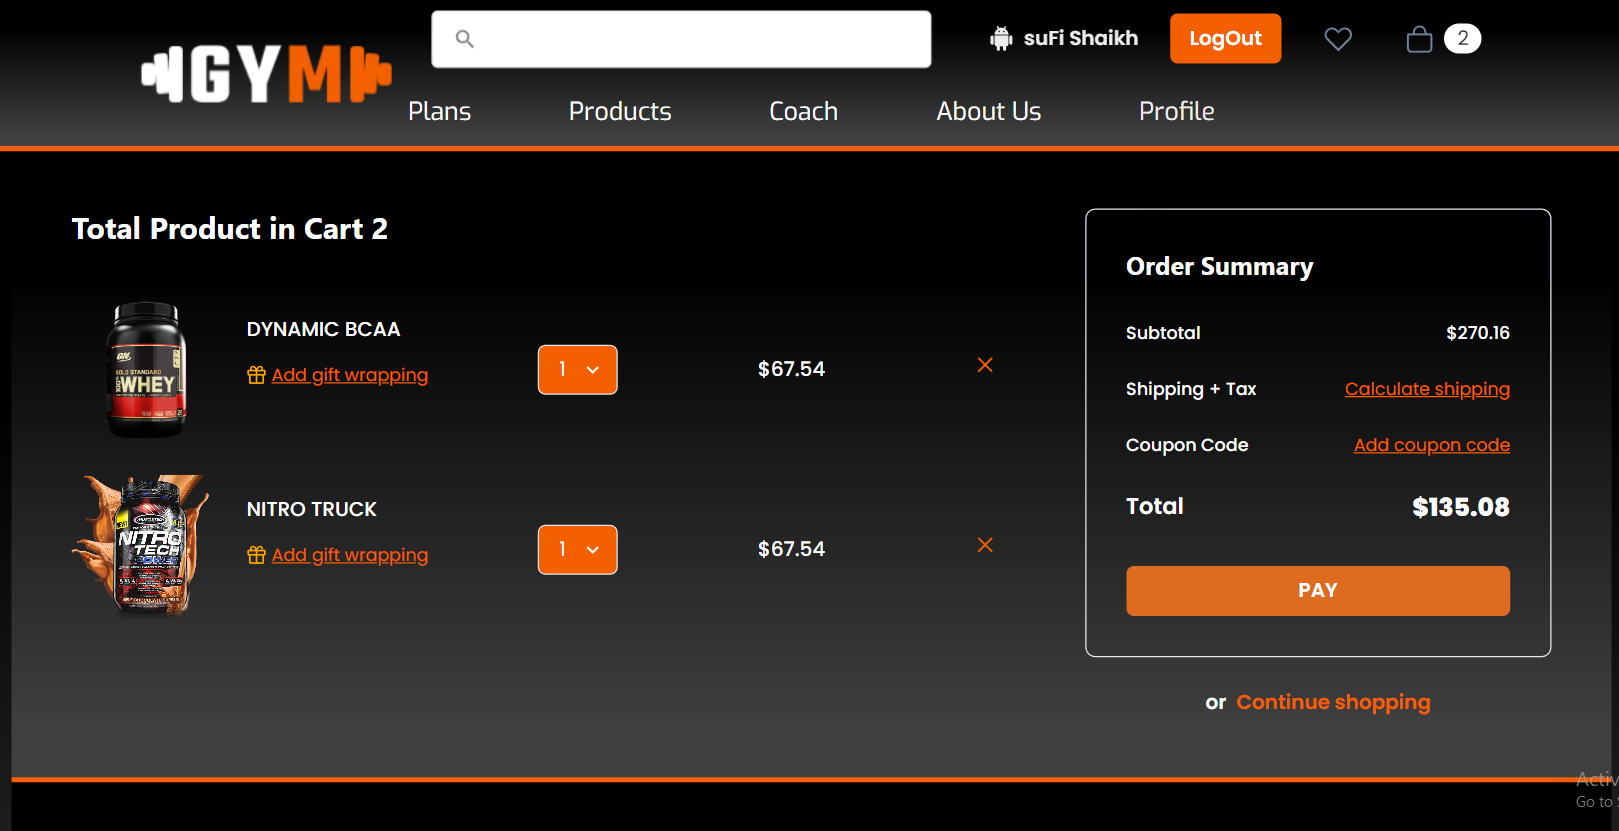The image size is (1619, 831).
Task: Click the Subtotal amount $270.16
Action: coord(1478,333)
